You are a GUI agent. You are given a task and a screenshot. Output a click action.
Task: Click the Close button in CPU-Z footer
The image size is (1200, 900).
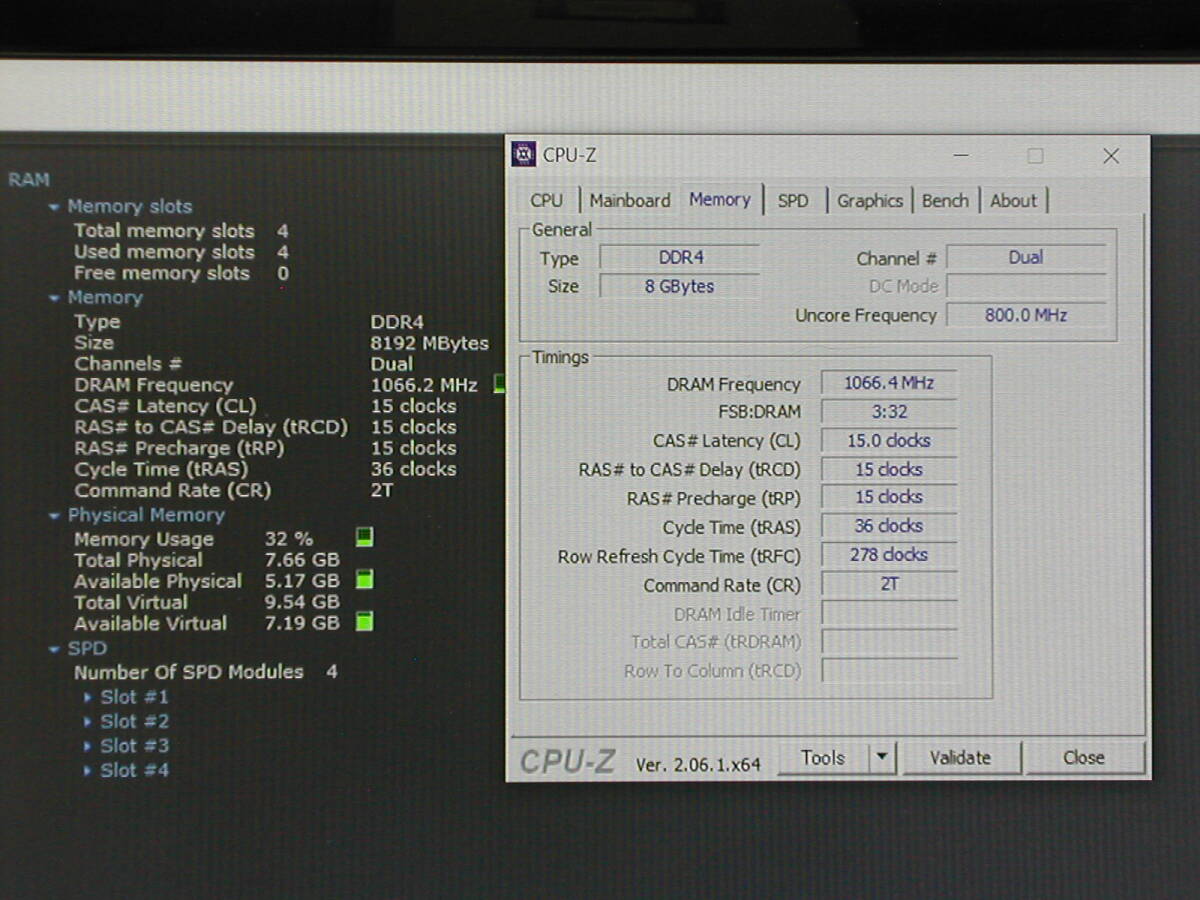tap(1084, 757)
